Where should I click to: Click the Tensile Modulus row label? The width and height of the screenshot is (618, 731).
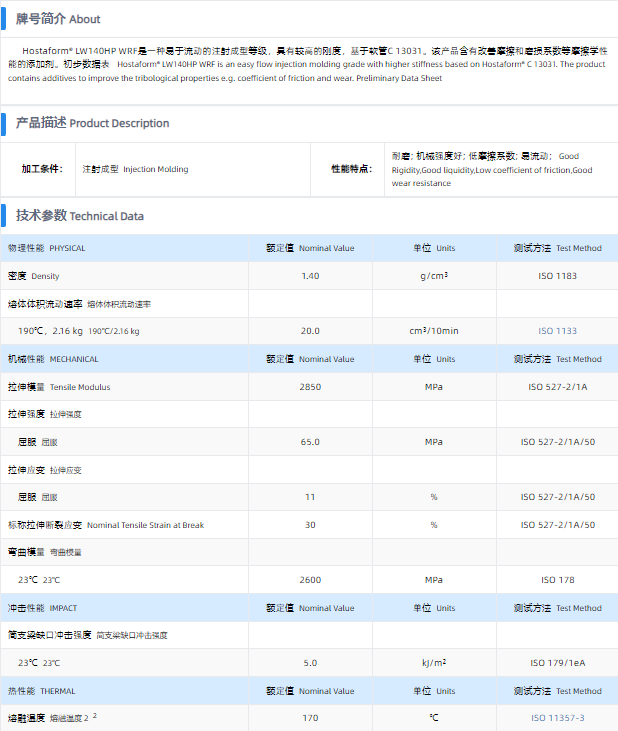[59, 387]
